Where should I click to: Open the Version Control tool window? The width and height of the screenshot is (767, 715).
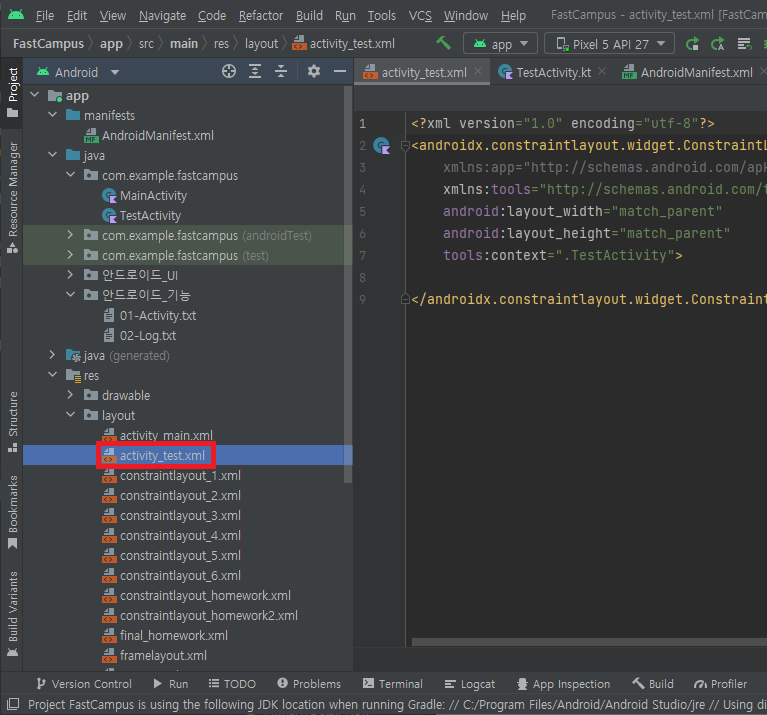[x=85, y=684]
